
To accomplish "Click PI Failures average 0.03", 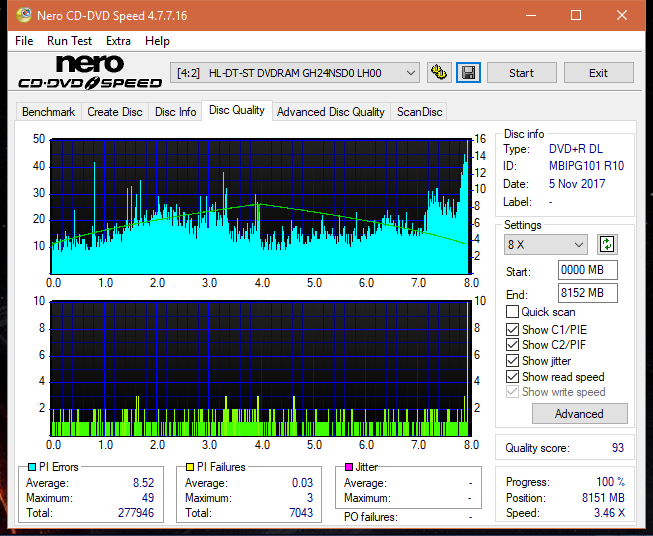I will click(x=302, y=483).
